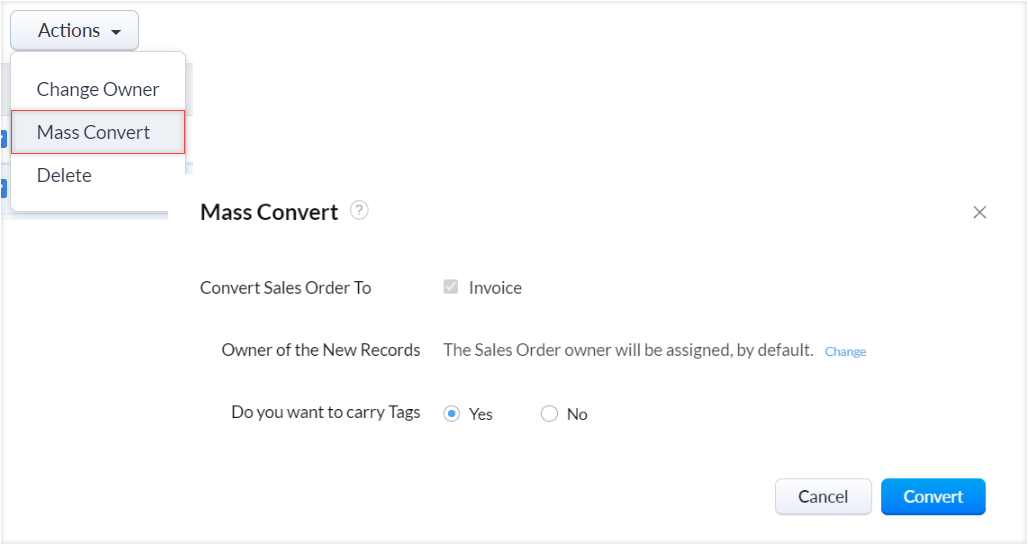
Task: Click the Owner of the New Records label
Action: [x=321, y=350]
